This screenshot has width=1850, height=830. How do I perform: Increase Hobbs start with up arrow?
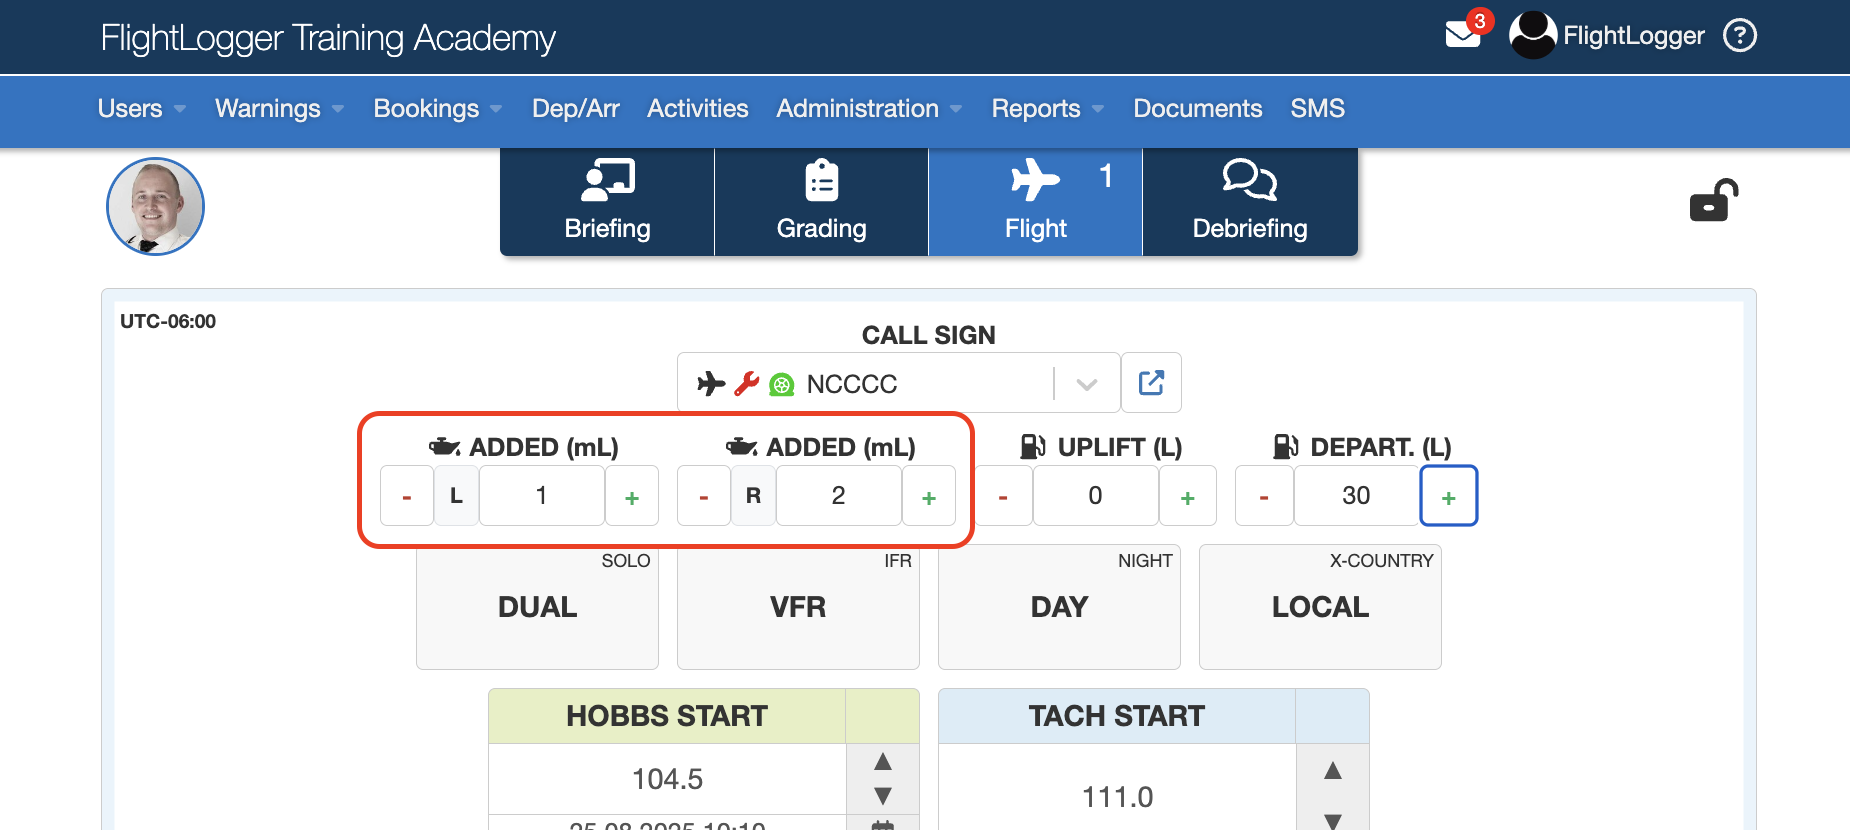[883, 762]
